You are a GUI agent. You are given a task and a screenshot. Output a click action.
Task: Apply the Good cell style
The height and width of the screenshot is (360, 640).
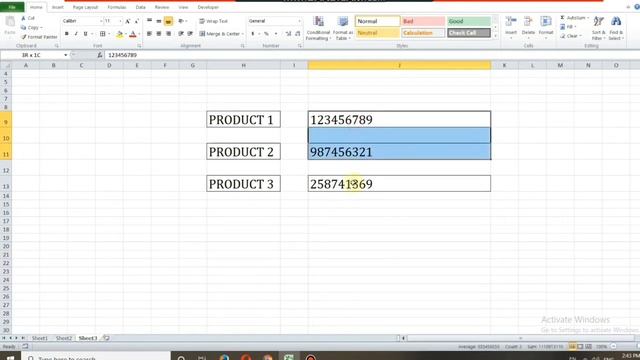tap(469, 21)
